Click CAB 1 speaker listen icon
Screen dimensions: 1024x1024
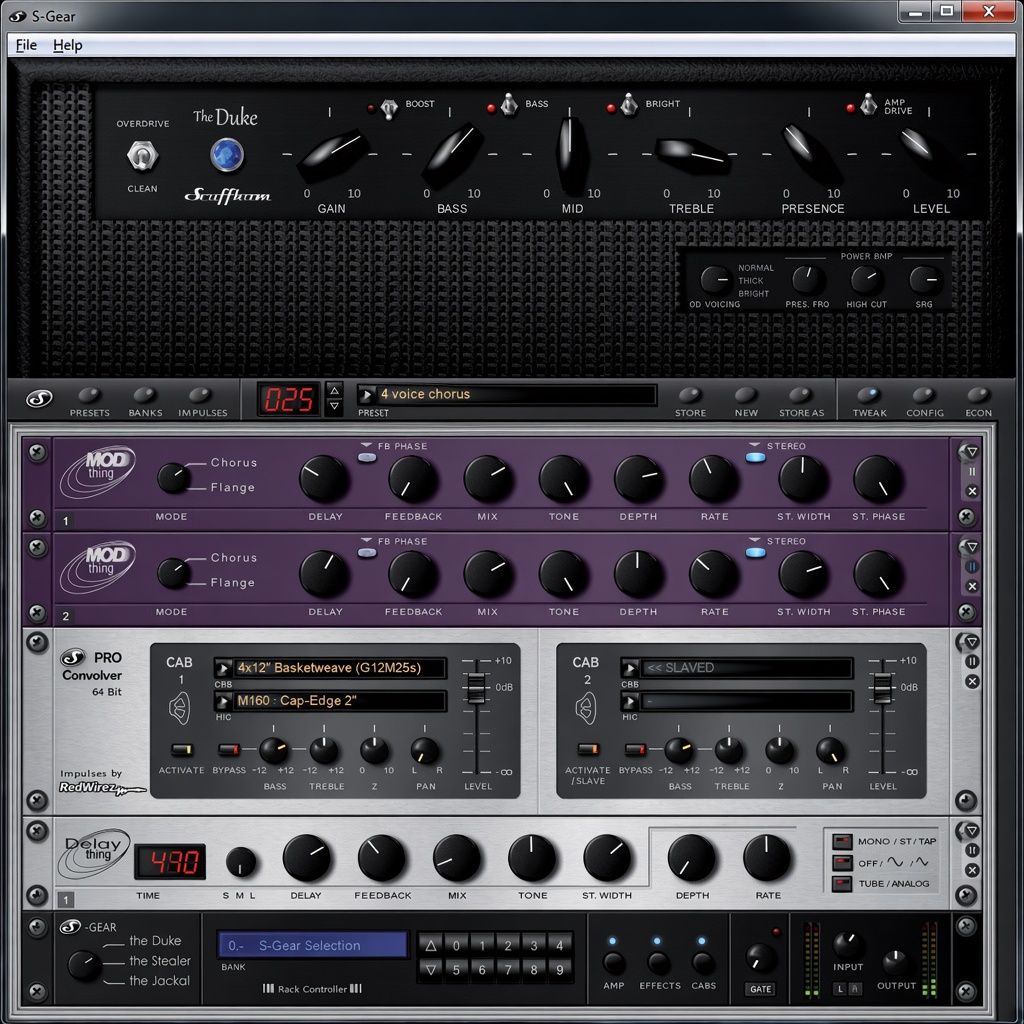(x=180, y=709)
